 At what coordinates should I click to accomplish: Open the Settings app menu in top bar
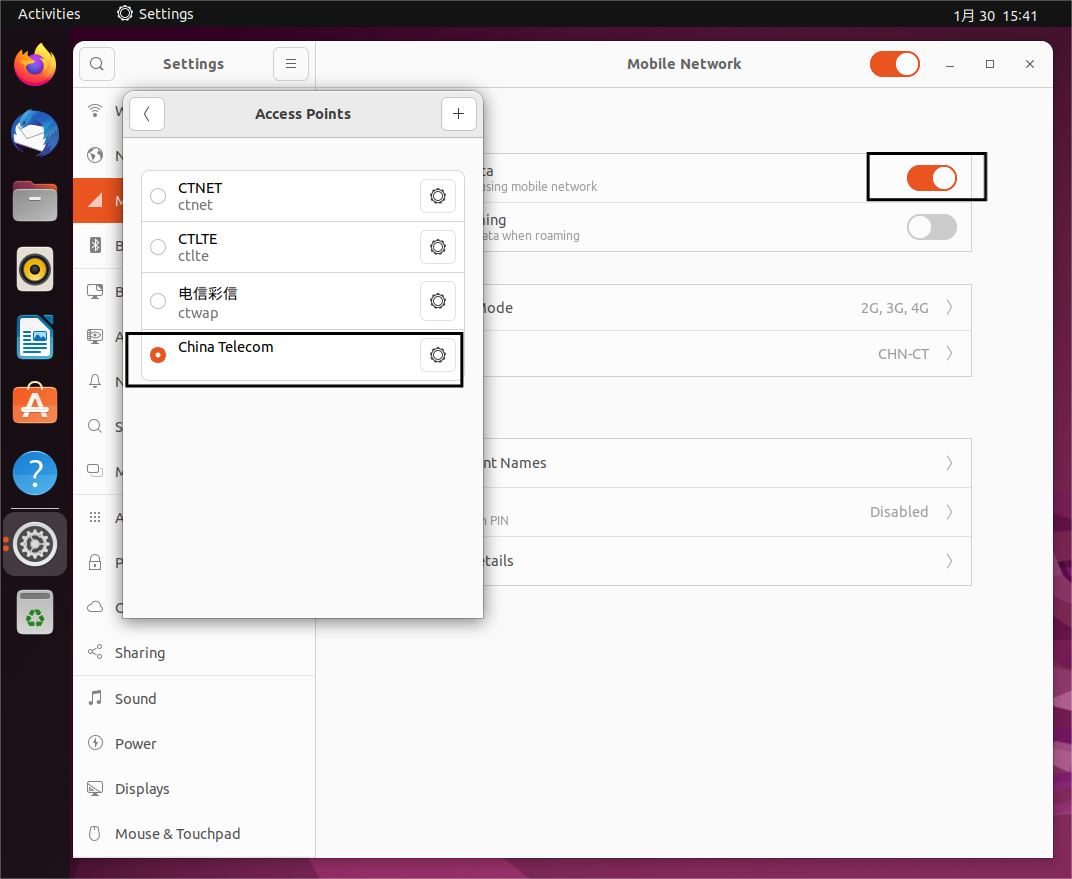click(155, 14)
